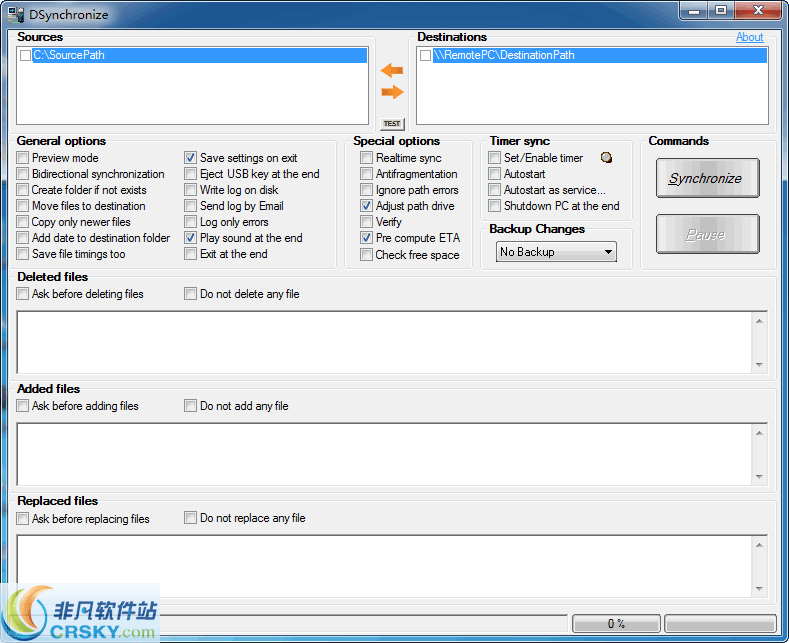This screenshot has width=789, height=643.
Task: Minimize the DSynchronize window
Action: [694, 10]
